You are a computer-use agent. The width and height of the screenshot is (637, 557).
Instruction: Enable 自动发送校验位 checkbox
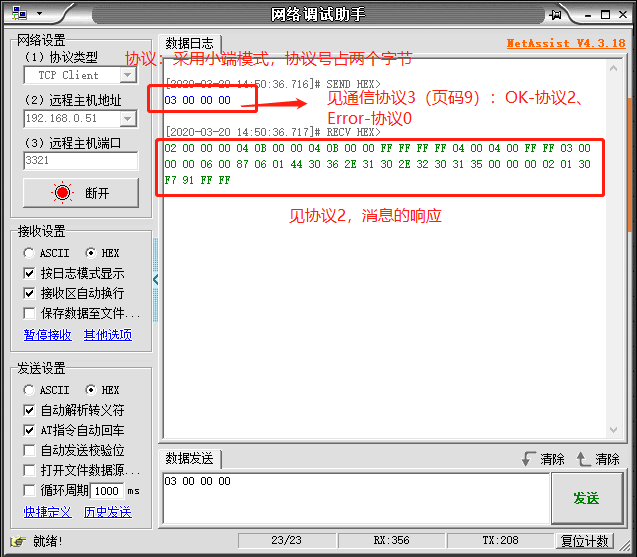[x=29, y=450]
